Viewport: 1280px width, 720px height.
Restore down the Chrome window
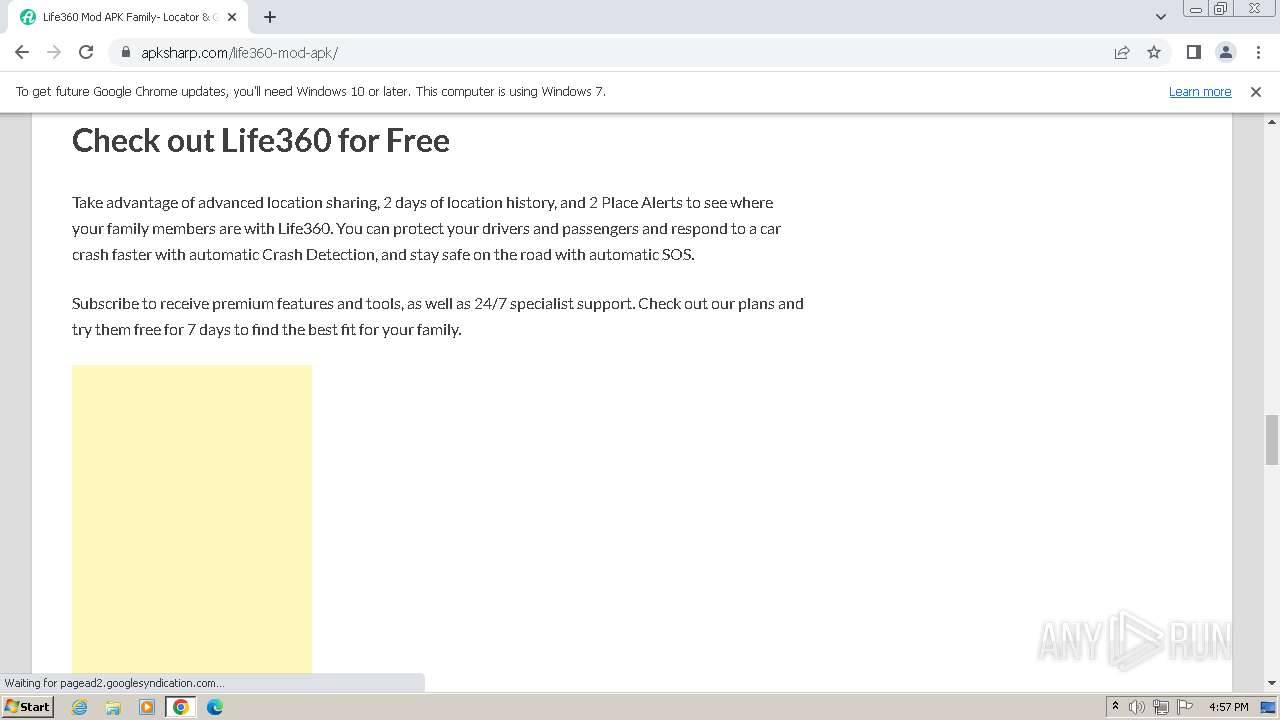tap(1221, 9)
